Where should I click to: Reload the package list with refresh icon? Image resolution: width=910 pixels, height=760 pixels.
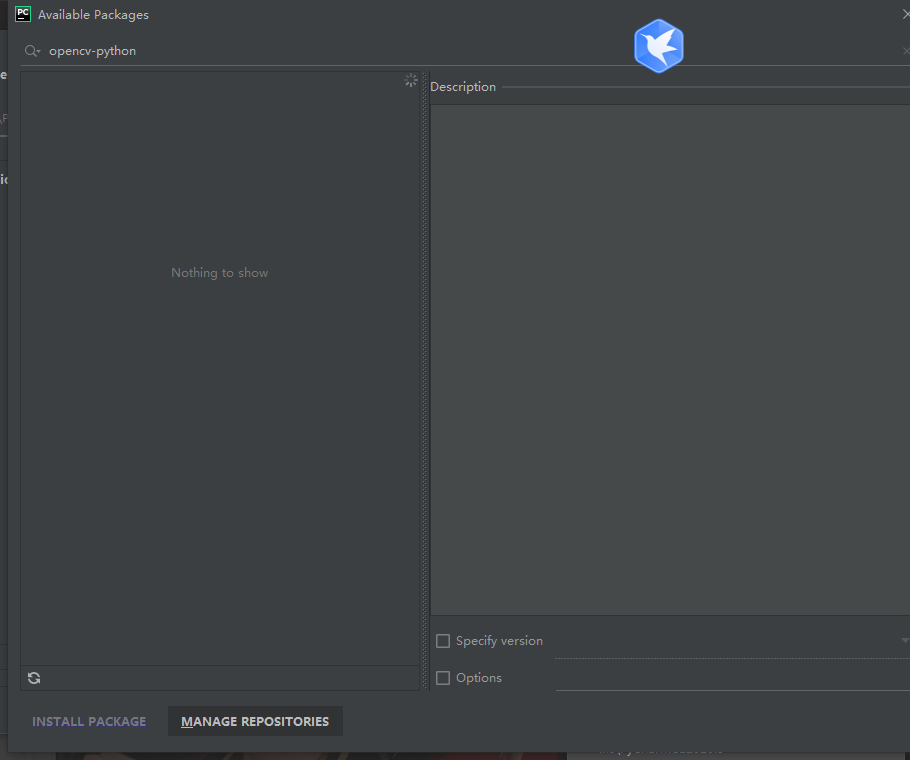point(34,678)
